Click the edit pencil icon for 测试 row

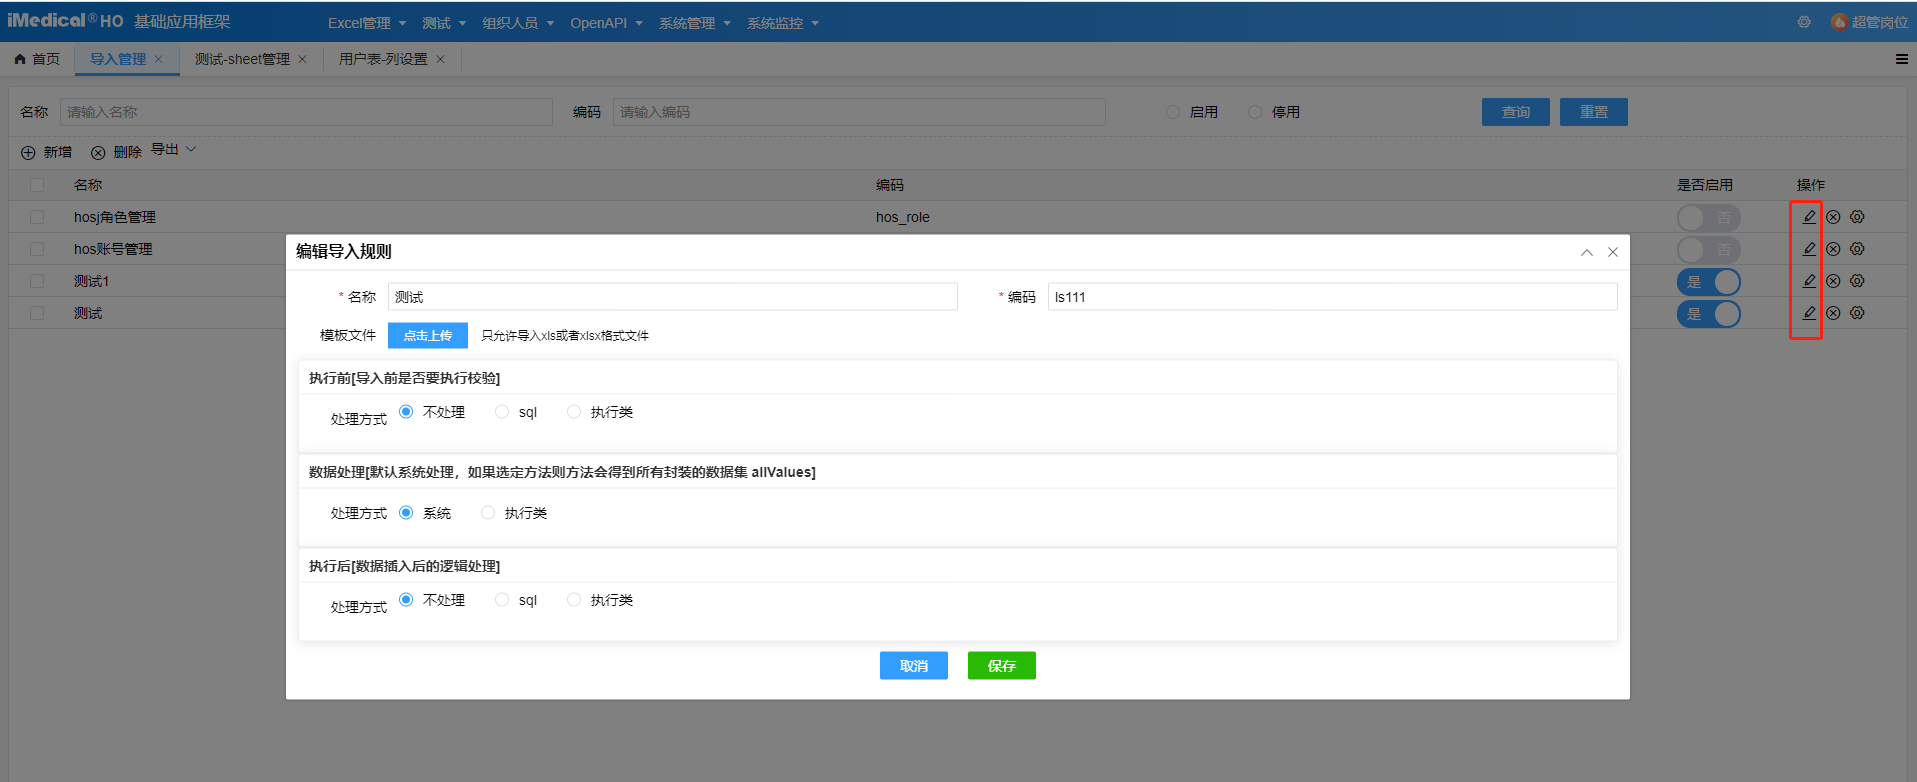pos(1809,312)
